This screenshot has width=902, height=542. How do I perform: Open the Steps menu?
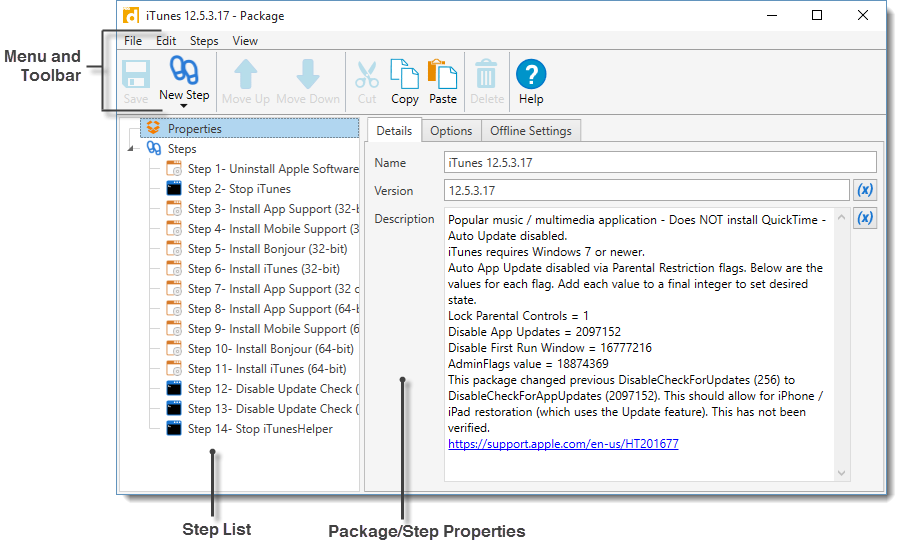pos(204,41)
